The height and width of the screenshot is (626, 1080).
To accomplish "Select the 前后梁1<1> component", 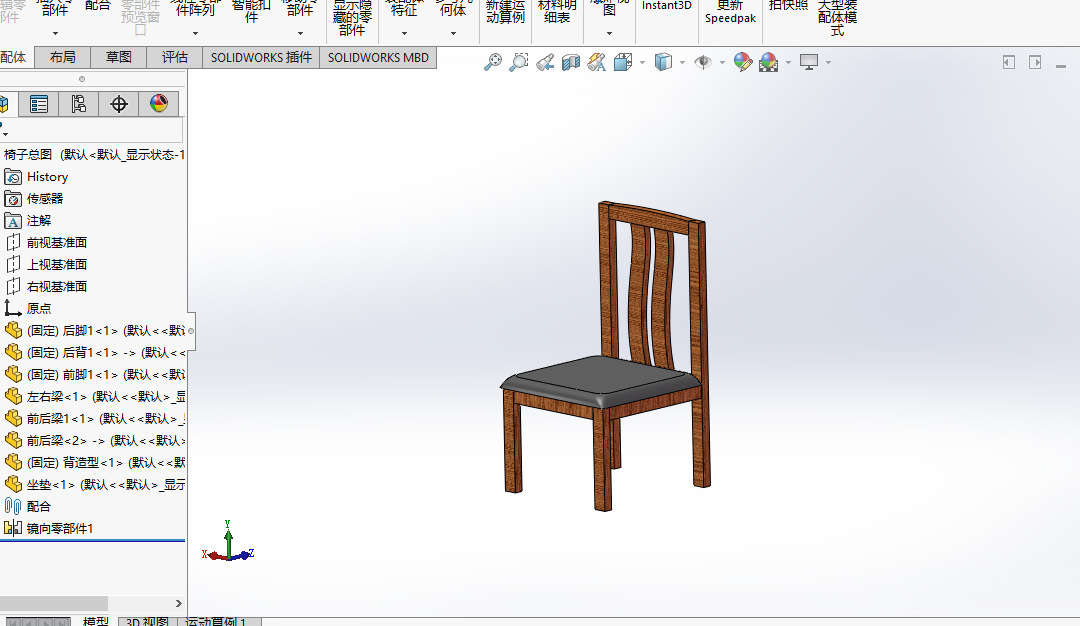I will 95,419.
